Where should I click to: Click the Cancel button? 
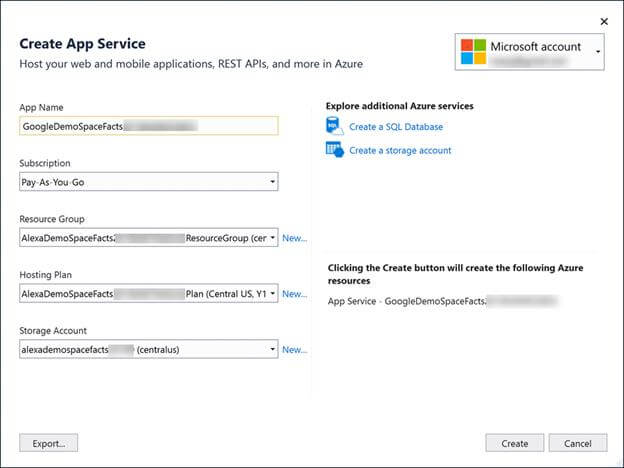pos(578,443)
